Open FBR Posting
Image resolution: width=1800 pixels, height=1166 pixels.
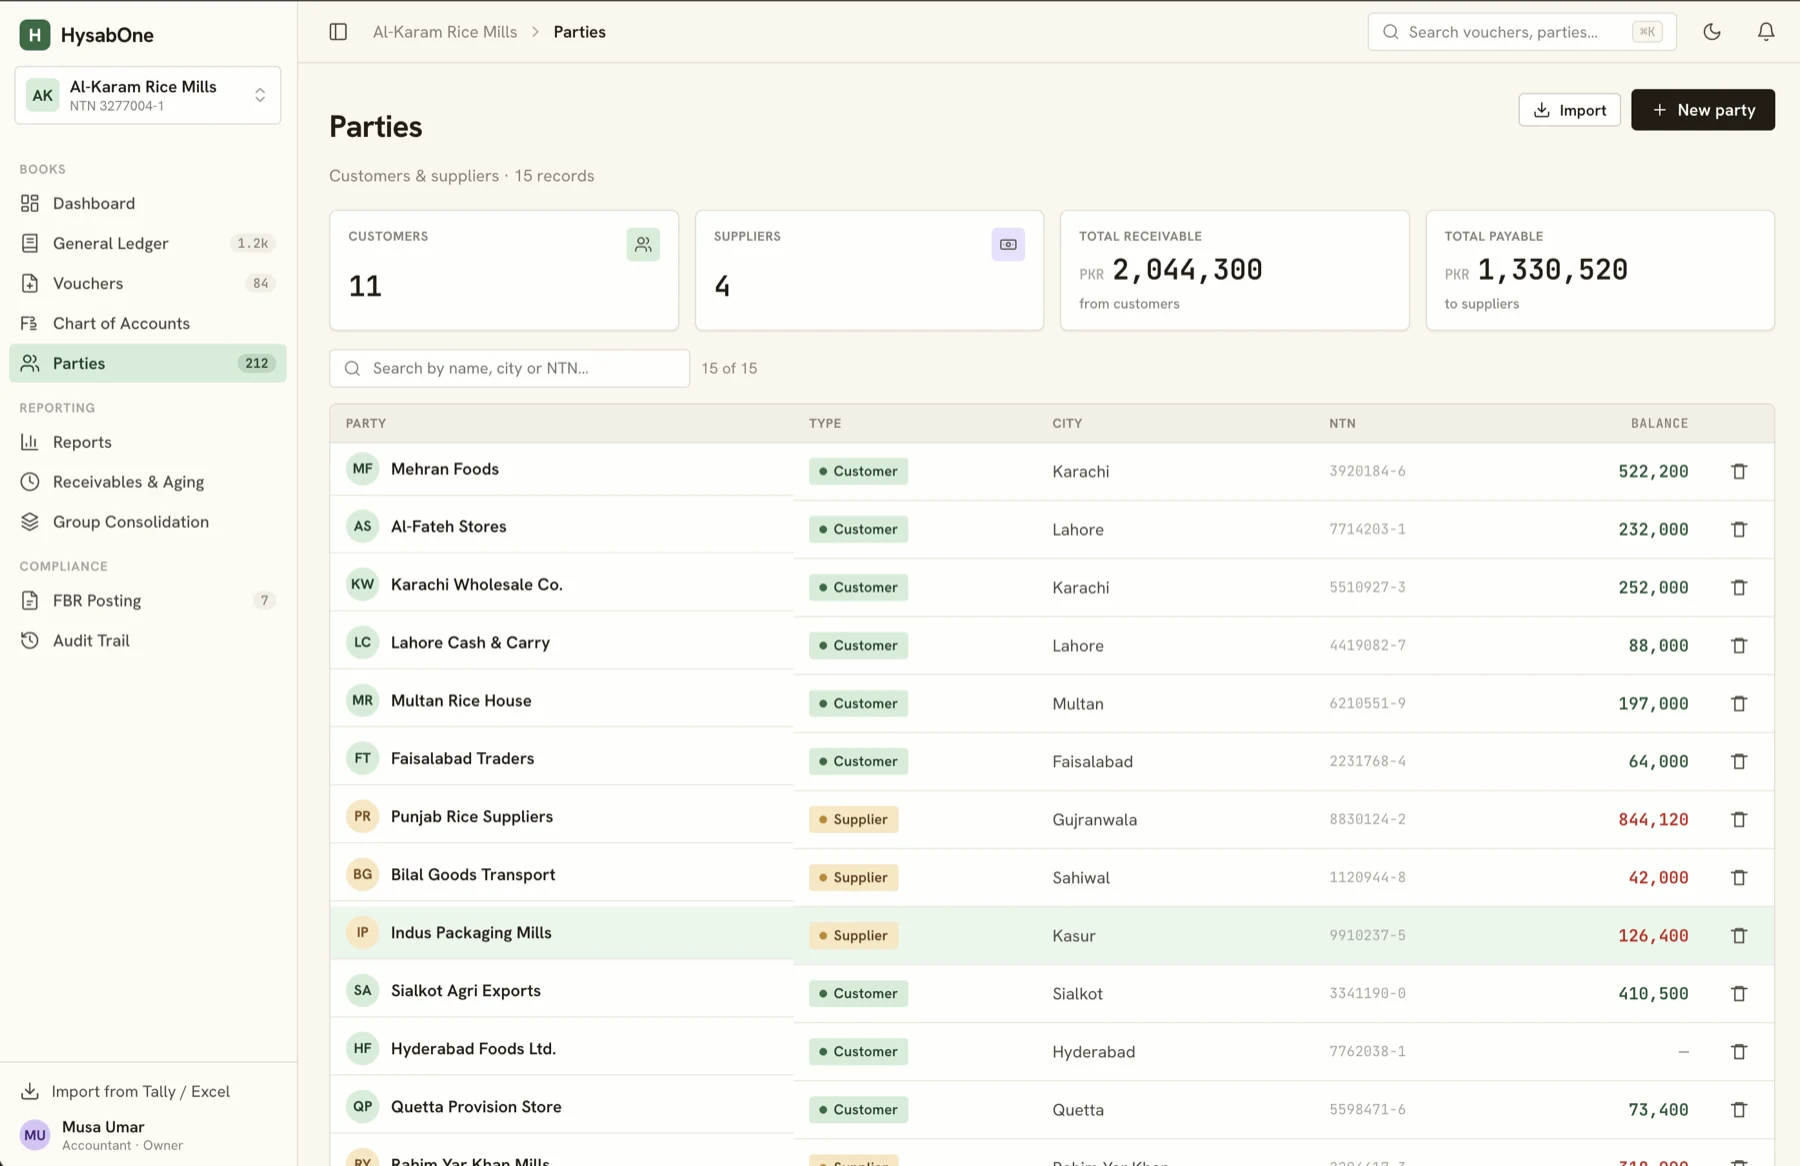(x=148, y=600)
